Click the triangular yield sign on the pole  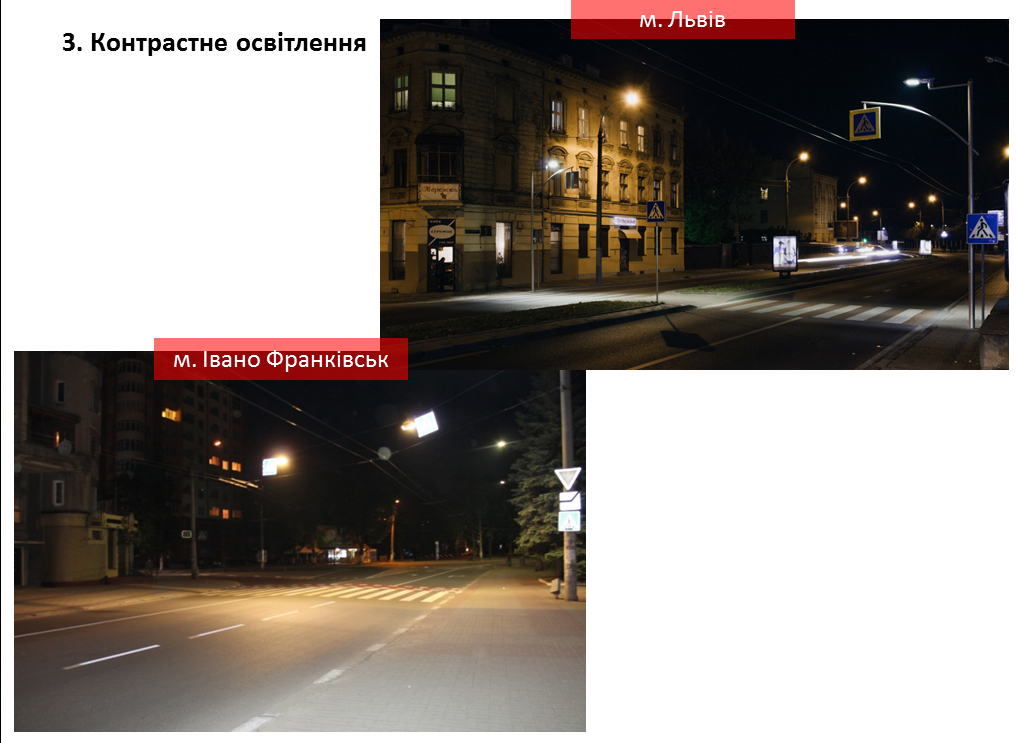568,478
